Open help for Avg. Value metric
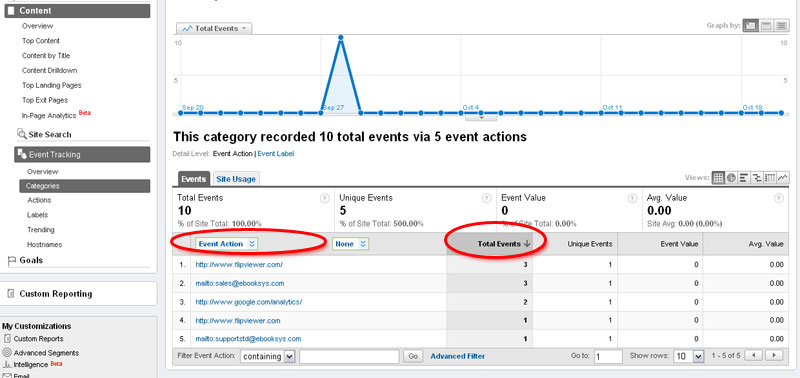This screenshot has width=800, height=378. (x=778, y=198)
